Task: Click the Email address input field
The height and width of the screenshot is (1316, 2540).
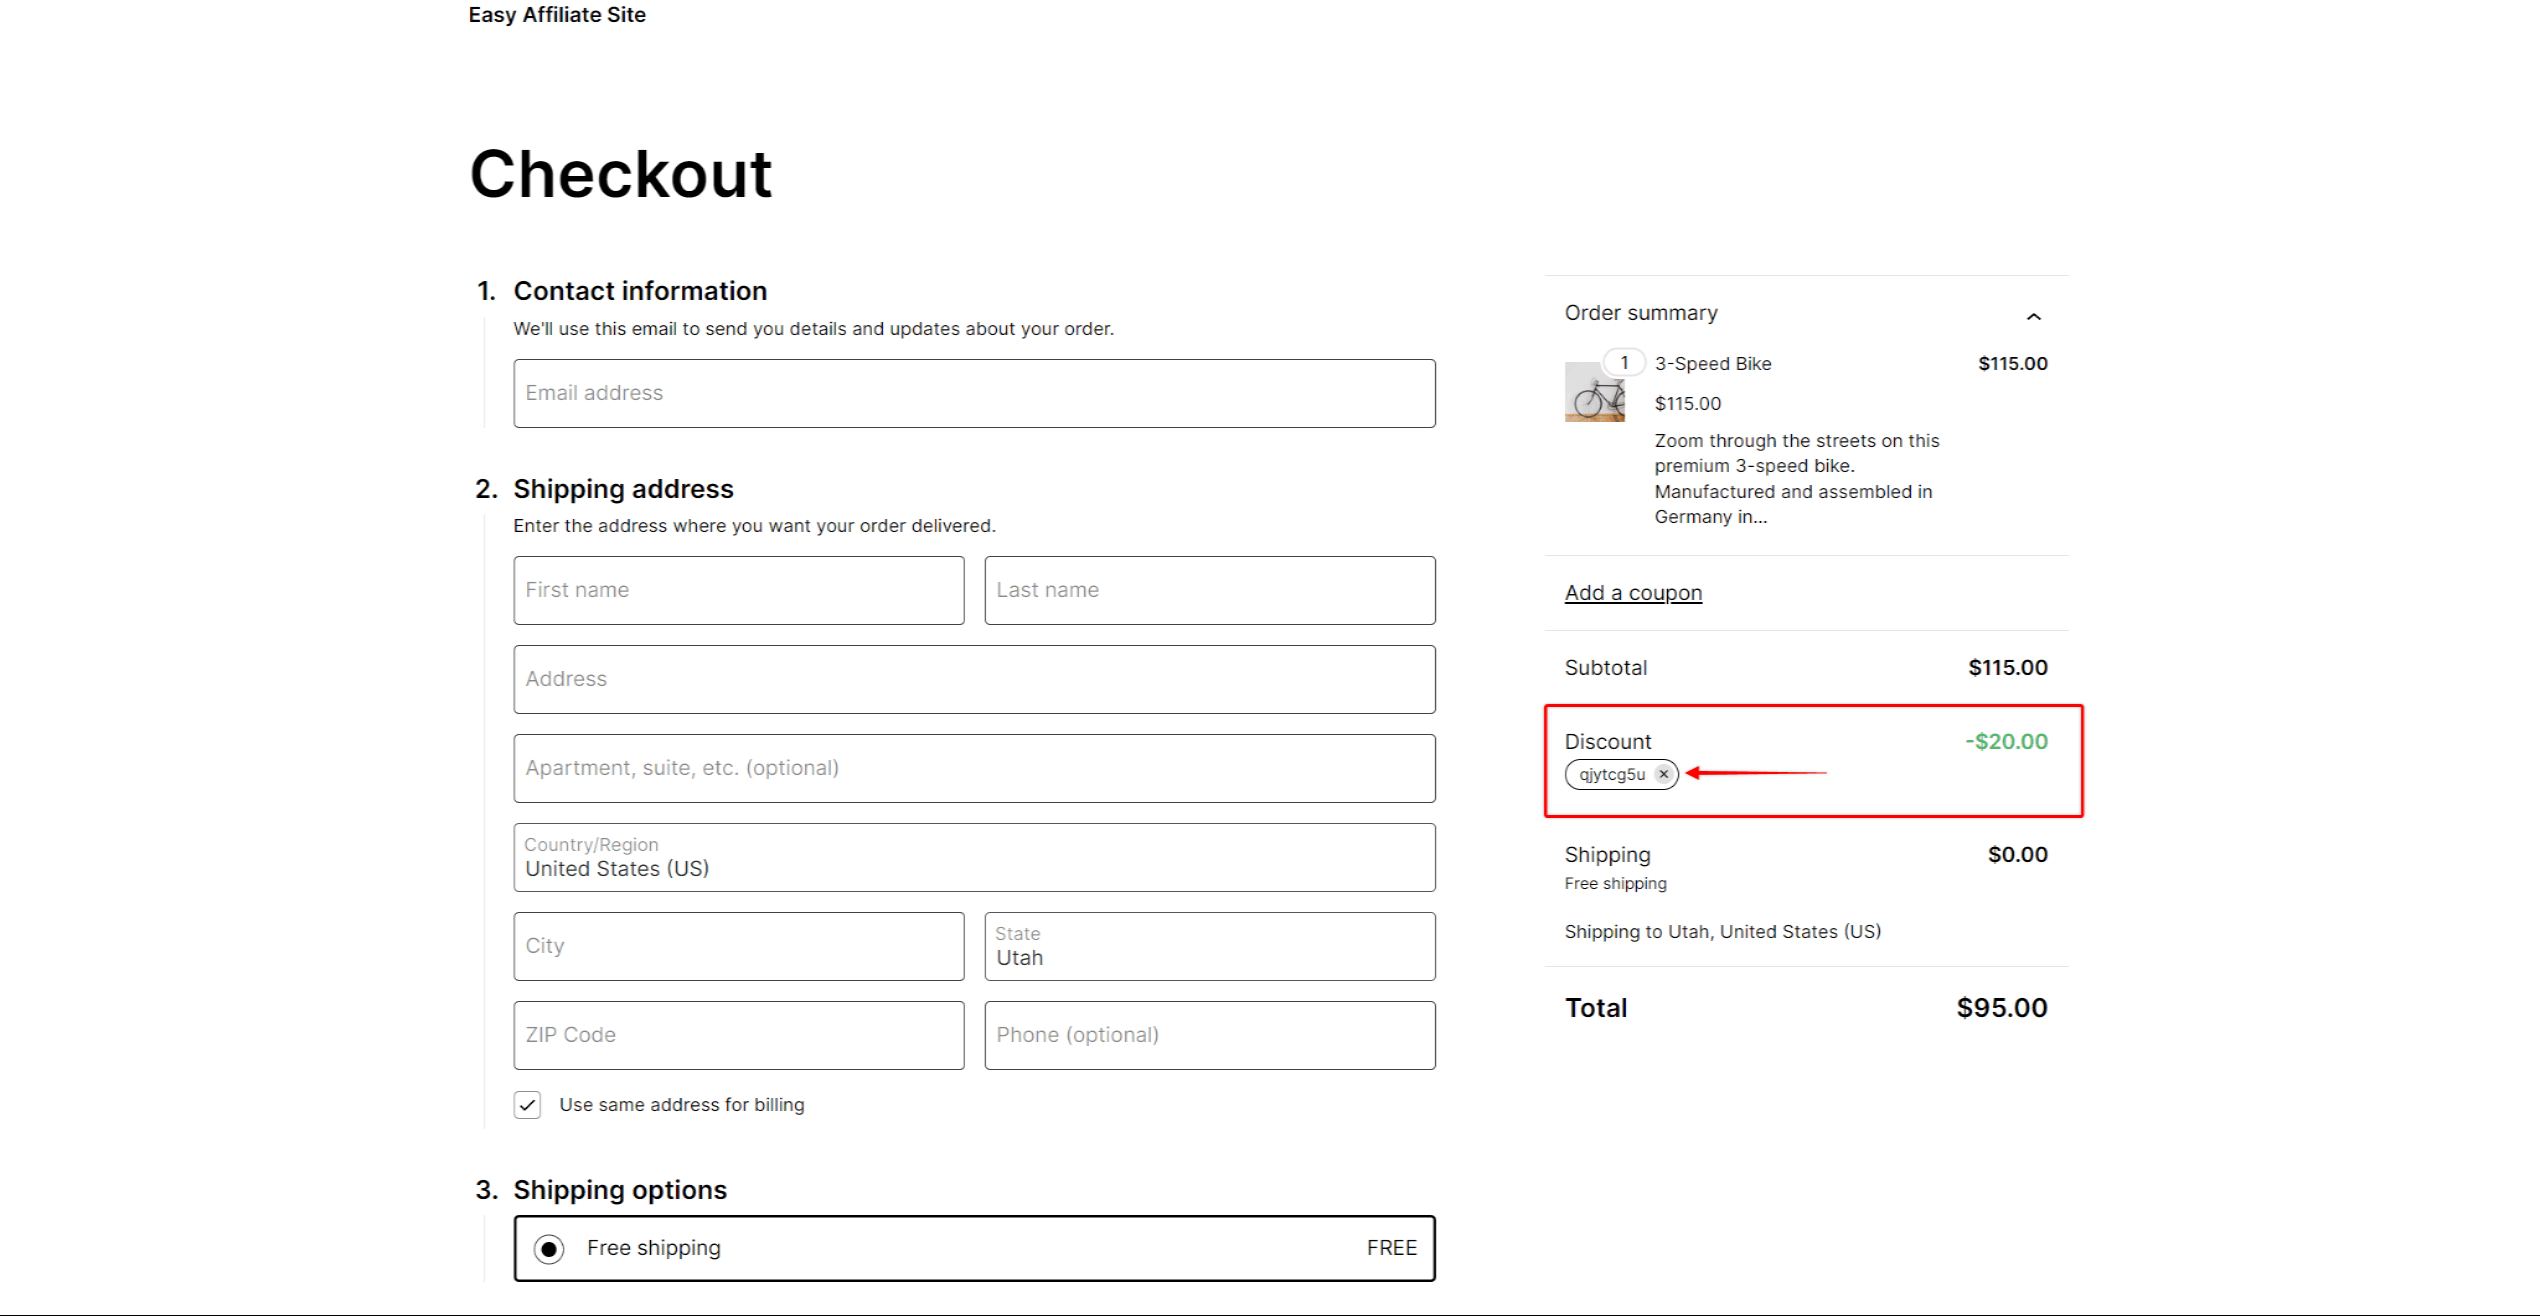Action: (x=976, y=393)
